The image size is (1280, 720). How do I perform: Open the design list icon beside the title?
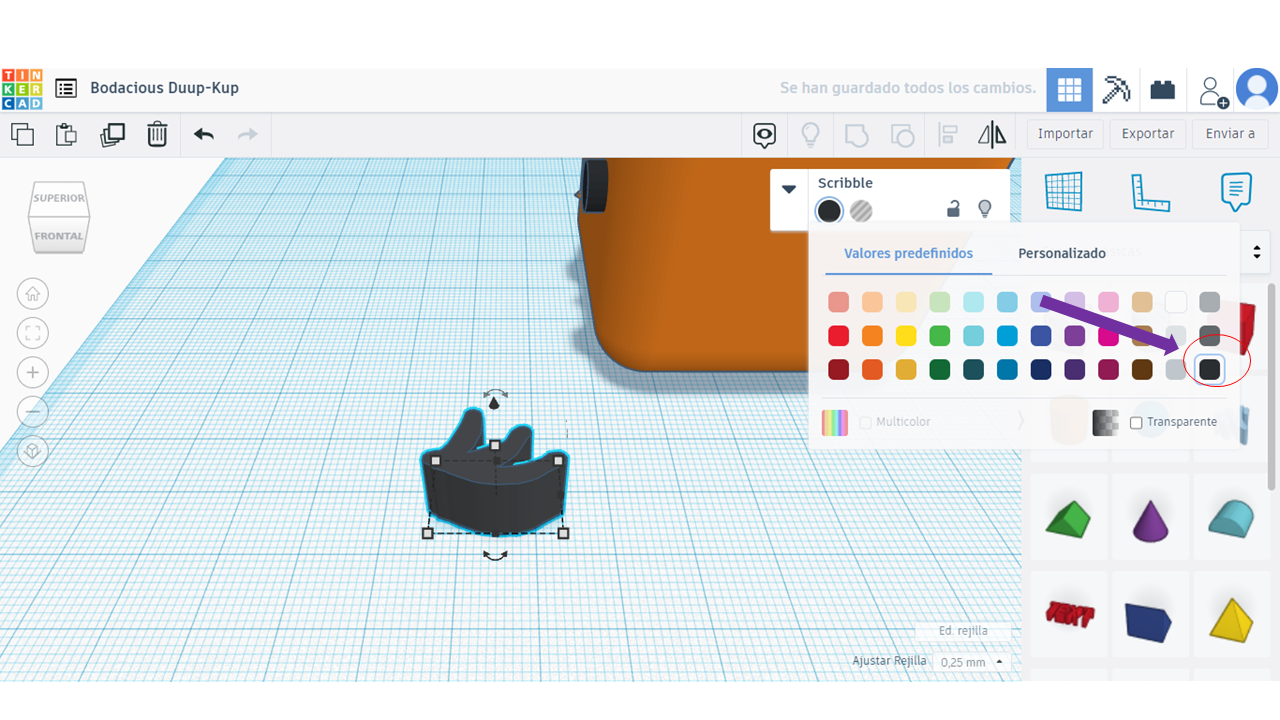66,88
